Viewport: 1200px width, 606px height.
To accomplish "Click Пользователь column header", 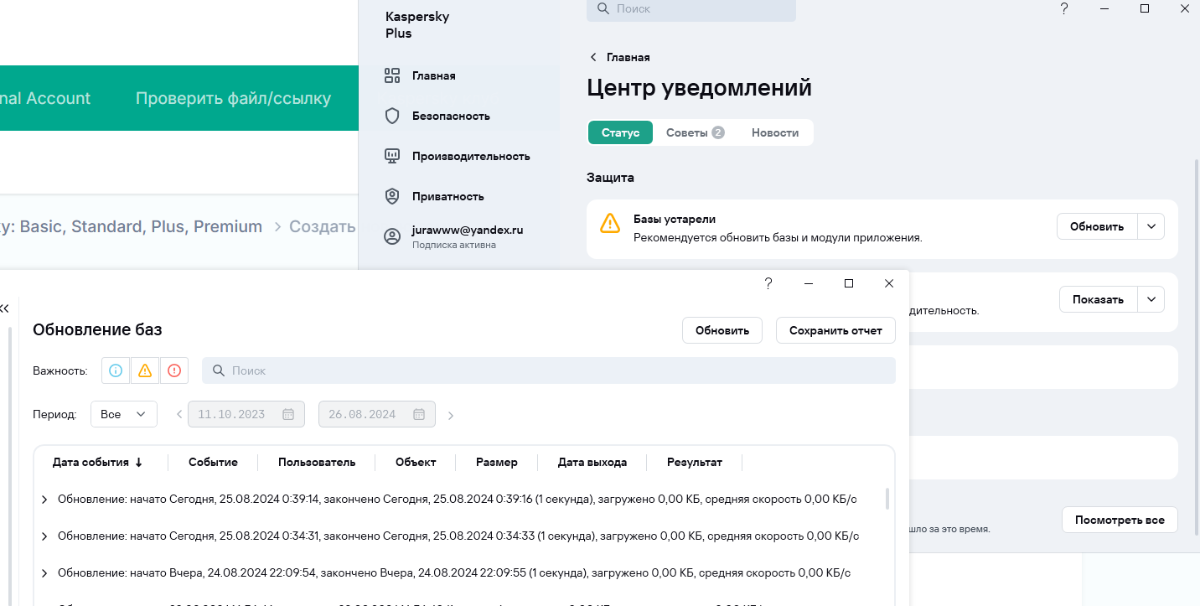I will pos(317,463).
